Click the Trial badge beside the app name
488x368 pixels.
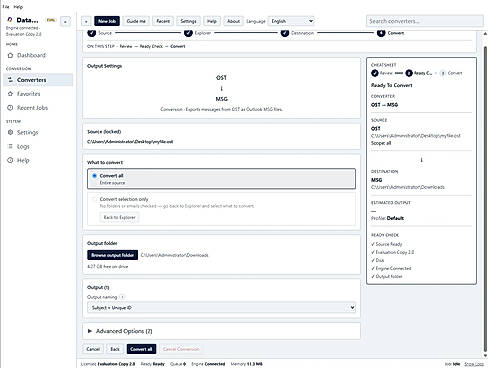click(51, 20)
